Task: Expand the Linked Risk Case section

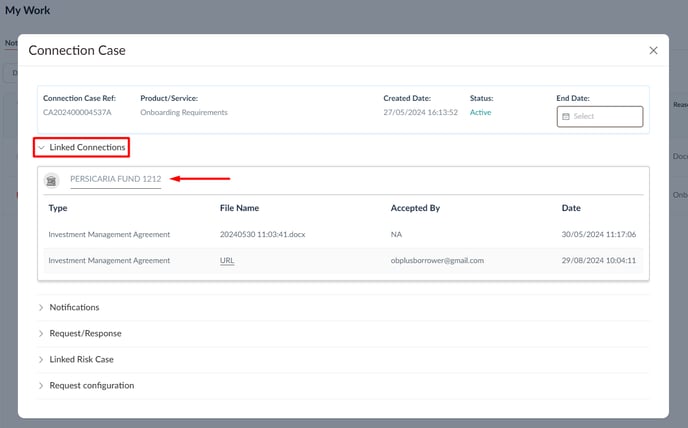Action: (76, 360)
